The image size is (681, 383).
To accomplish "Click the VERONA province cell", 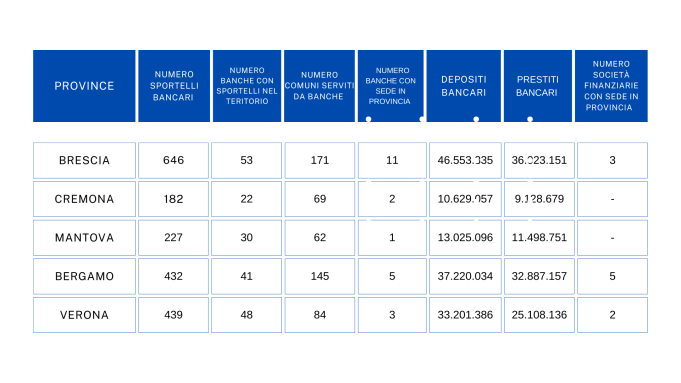I will [84, 315].
